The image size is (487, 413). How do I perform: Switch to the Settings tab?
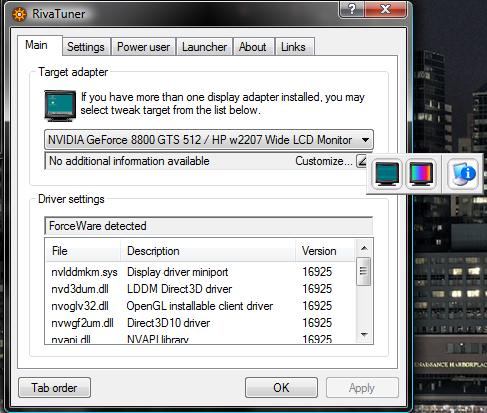86,47
